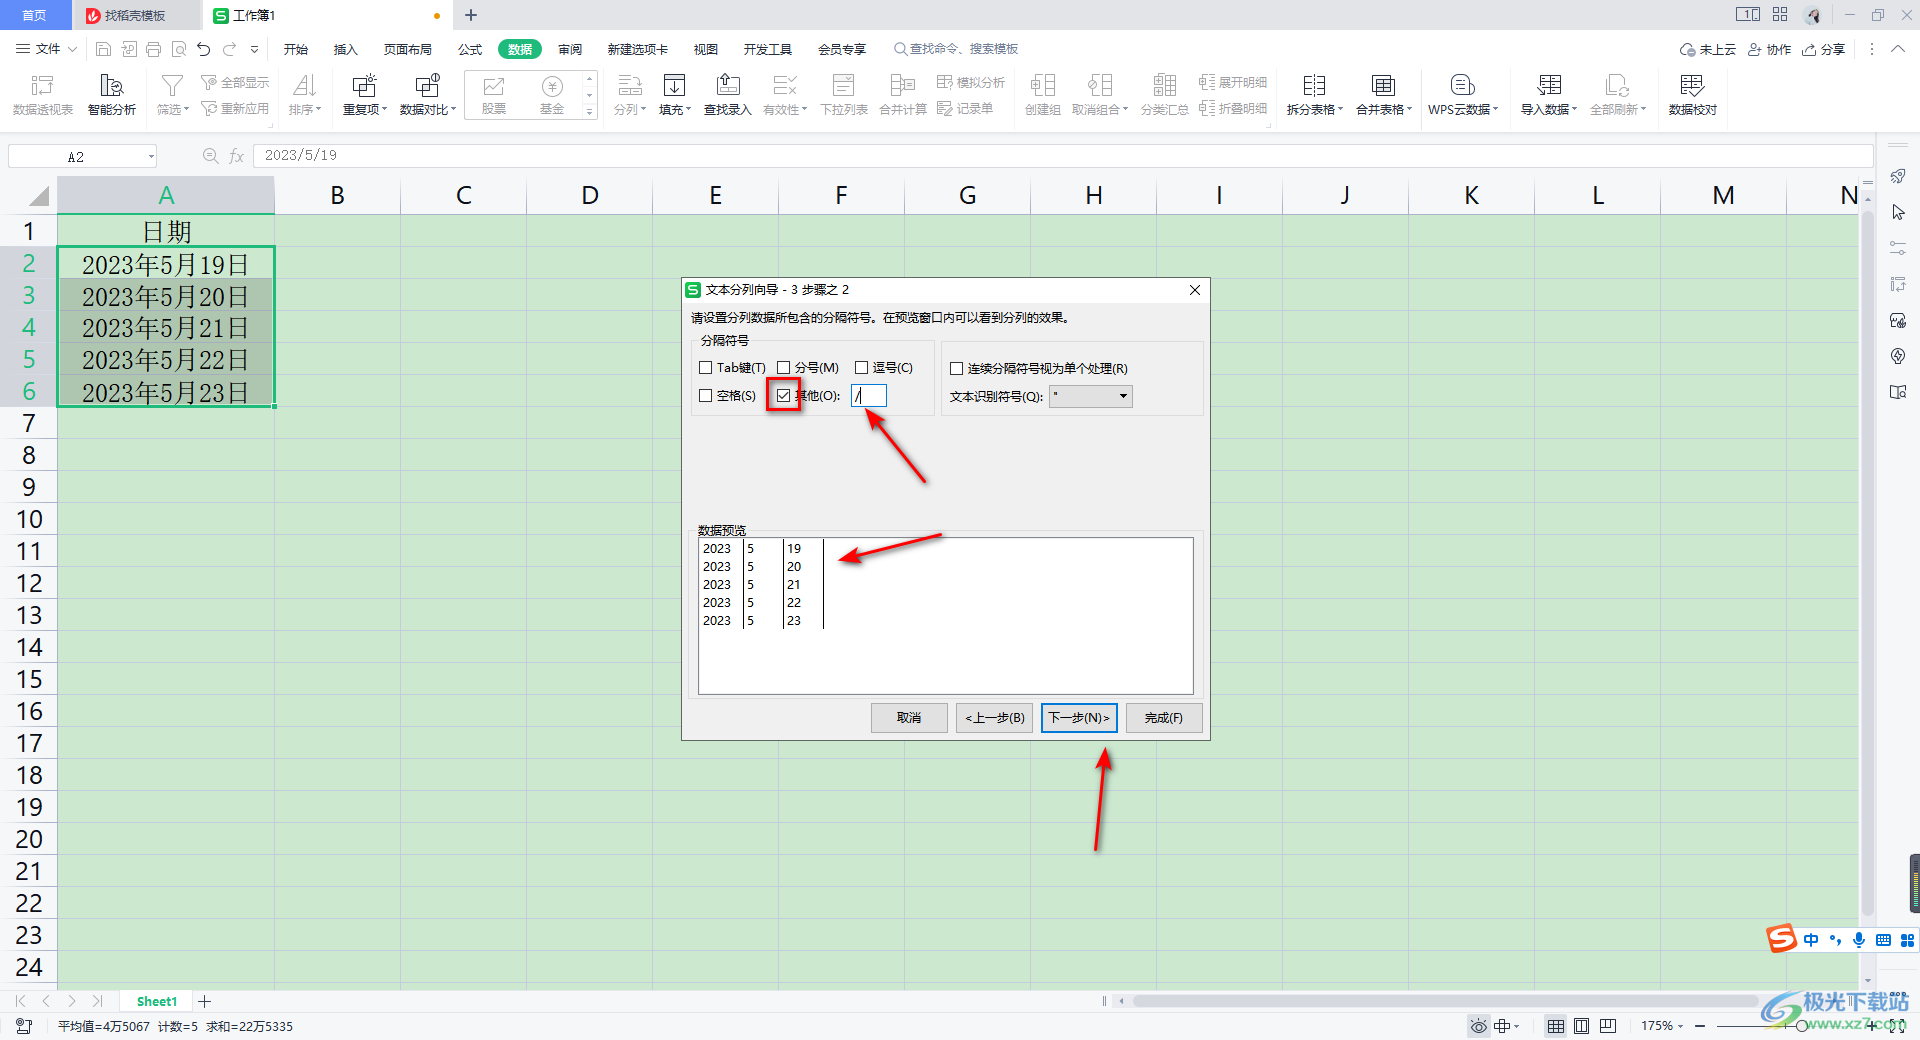Open the 页面布局 ribbon tab
1920x1040 pixels.
tap(408, 49)
